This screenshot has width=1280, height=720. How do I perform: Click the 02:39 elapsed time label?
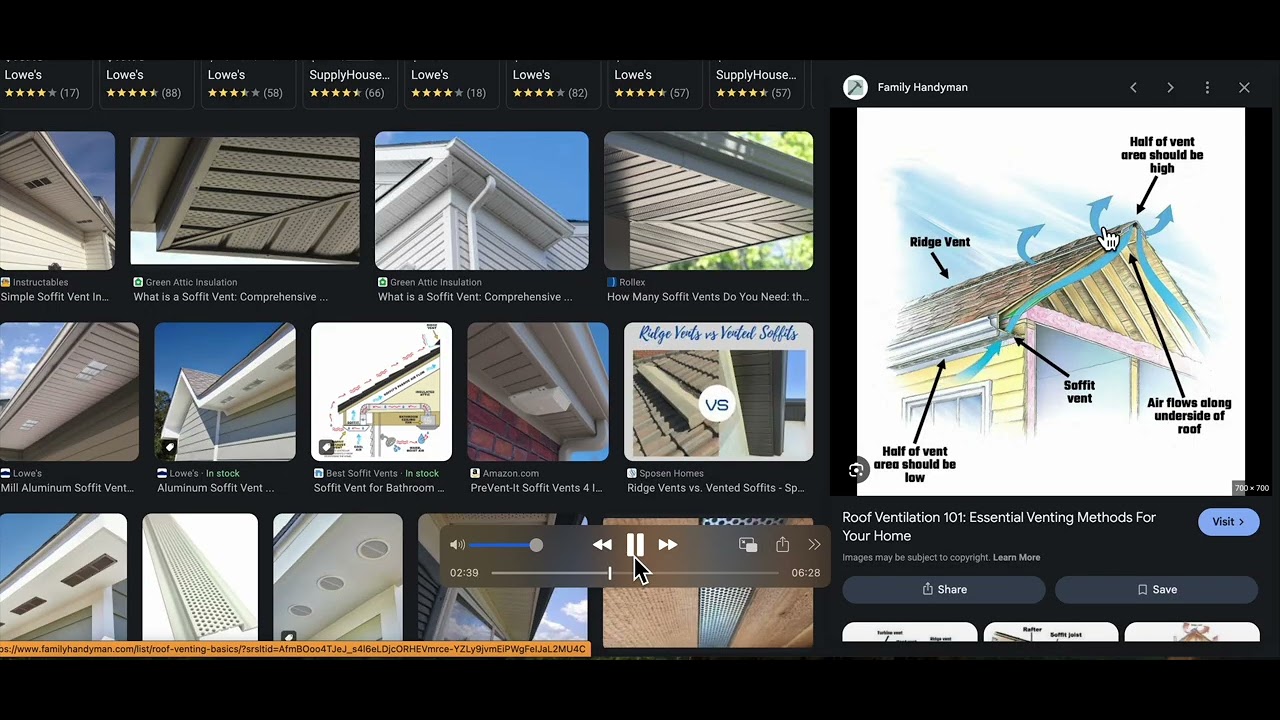[464, 573]
